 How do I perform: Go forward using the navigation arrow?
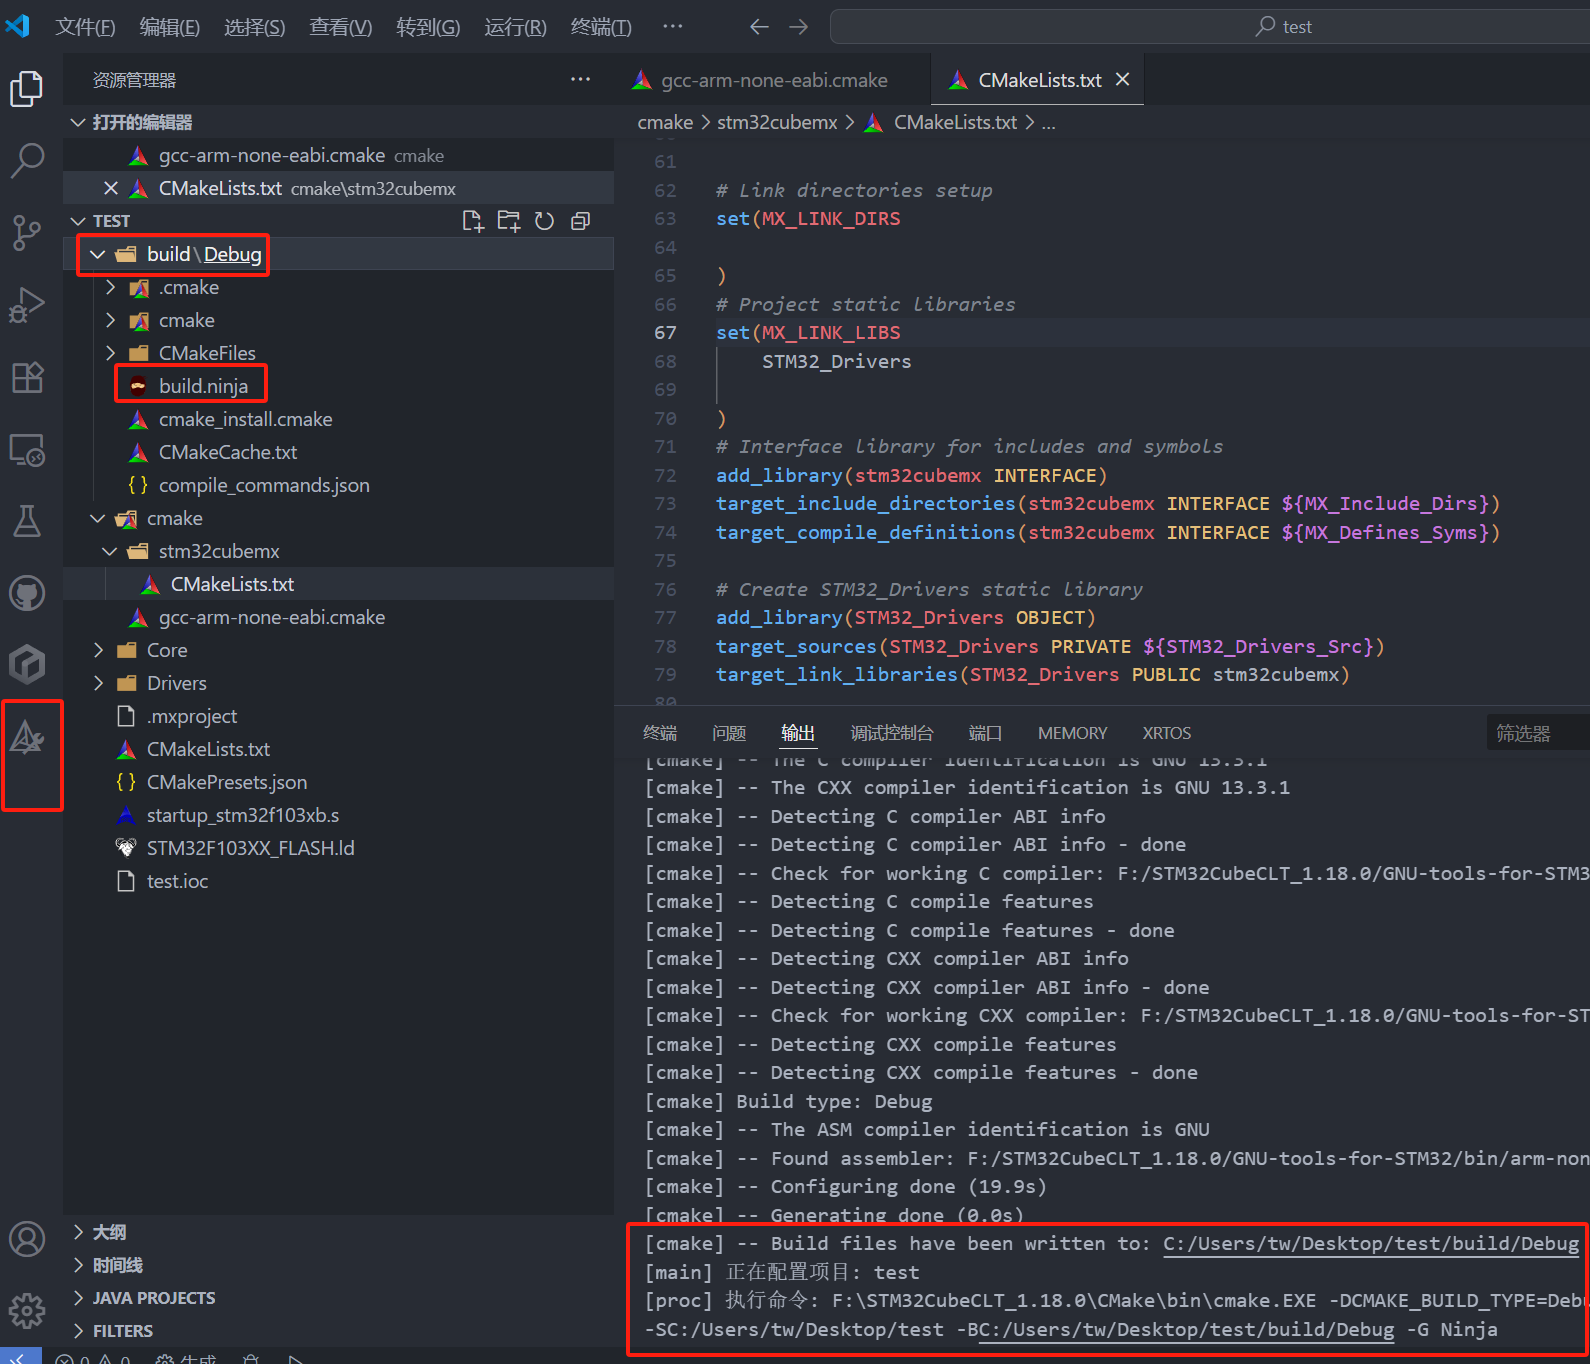[798, 27]
